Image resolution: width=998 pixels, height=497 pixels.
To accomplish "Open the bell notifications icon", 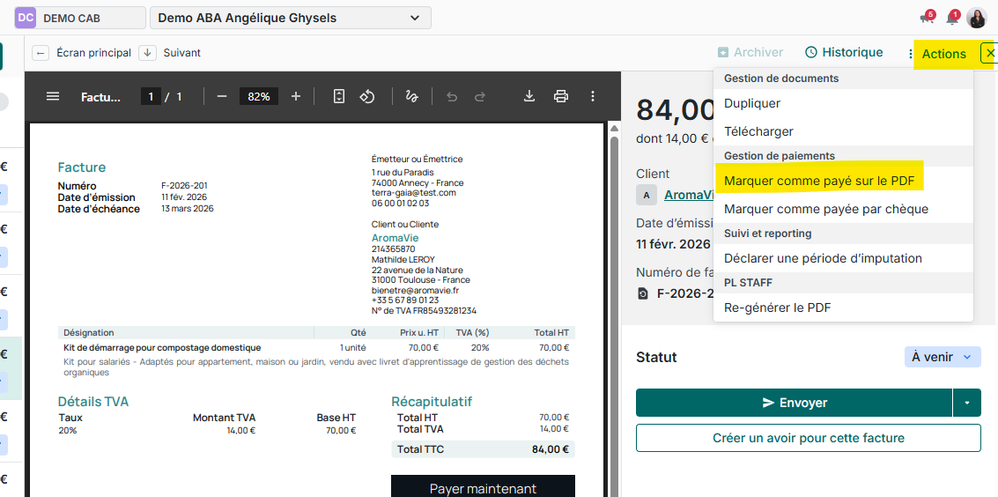I will point(952,18).
